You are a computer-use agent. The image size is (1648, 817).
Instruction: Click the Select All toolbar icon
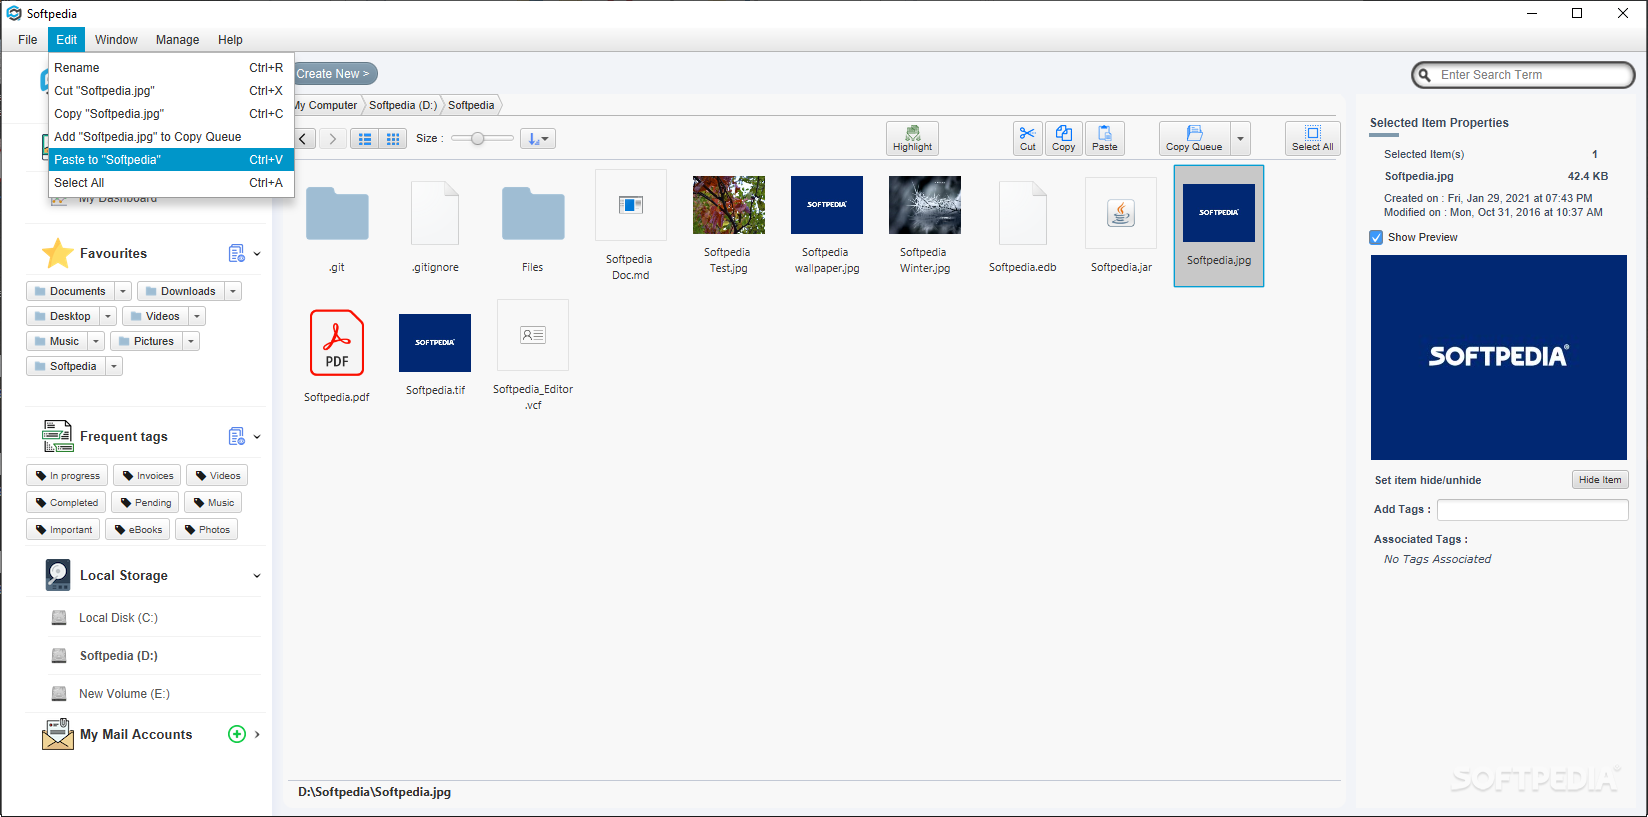pos(1312,138)
